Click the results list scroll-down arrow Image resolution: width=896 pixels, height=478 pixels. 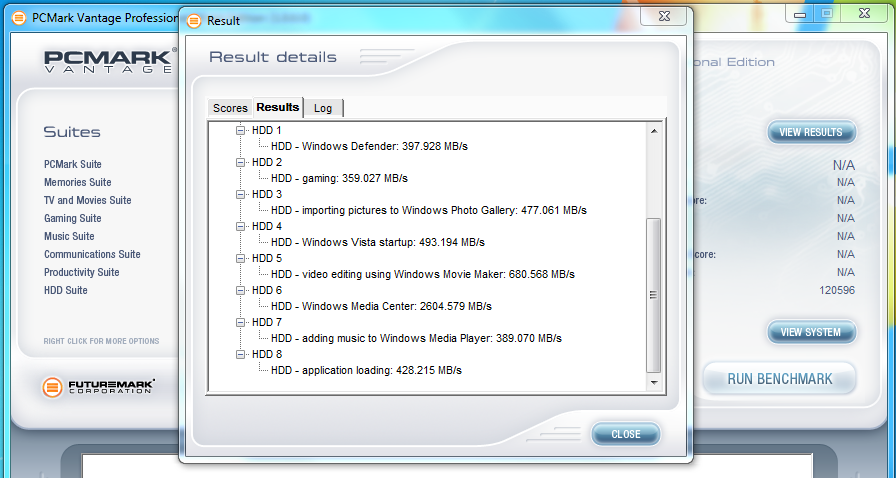point(654,383)
